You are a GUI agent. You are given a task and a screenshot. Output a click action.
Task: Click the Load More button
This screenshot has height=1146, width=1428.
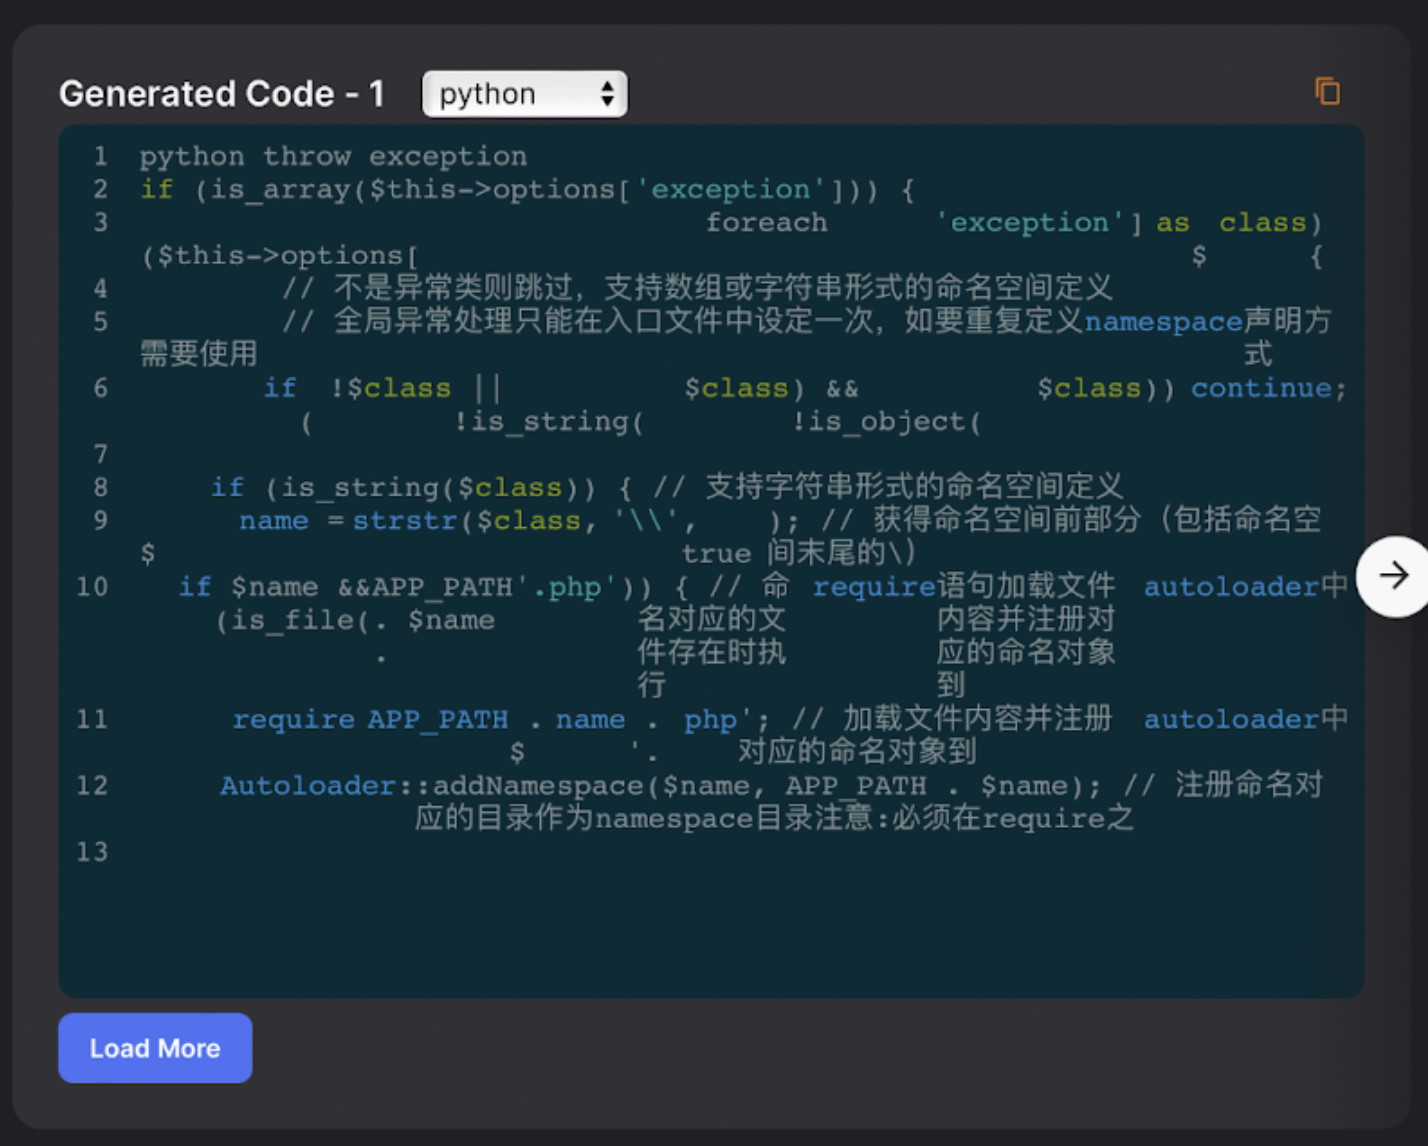(155, 1048)
